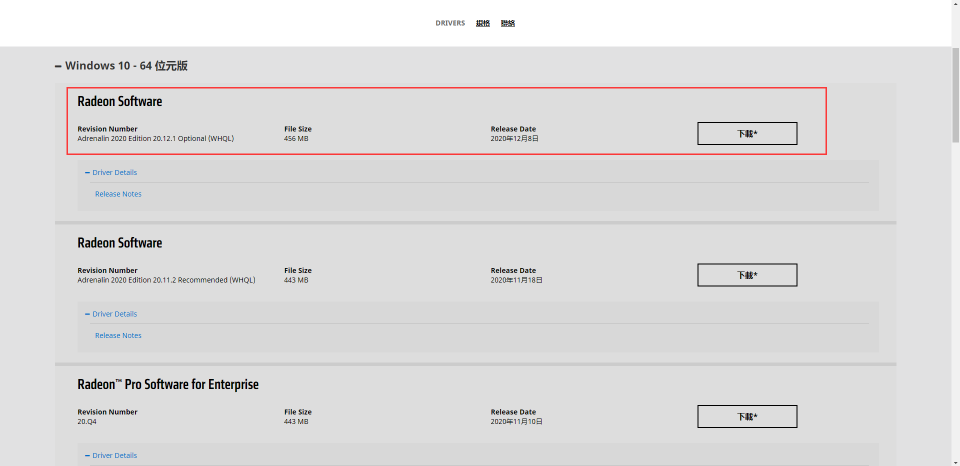The height and width of the screenshot is (466, 960).
Task: Collapse Driver Details under 20.12.1 Optional
Action: tap(111, 173)
